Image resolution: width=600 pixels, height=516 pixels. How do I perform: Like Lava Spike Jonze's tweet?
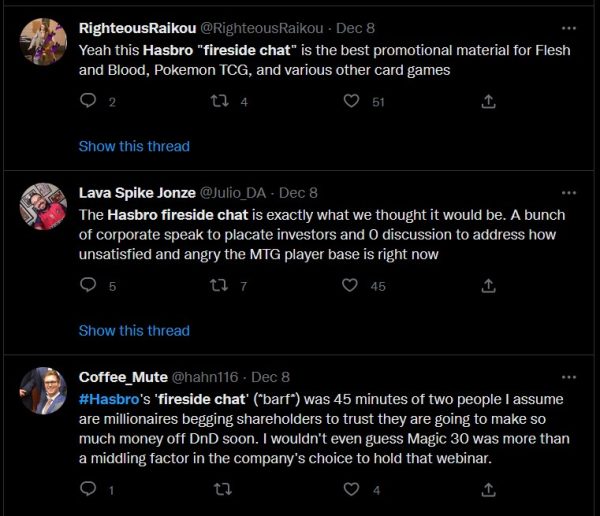(350, 286)
